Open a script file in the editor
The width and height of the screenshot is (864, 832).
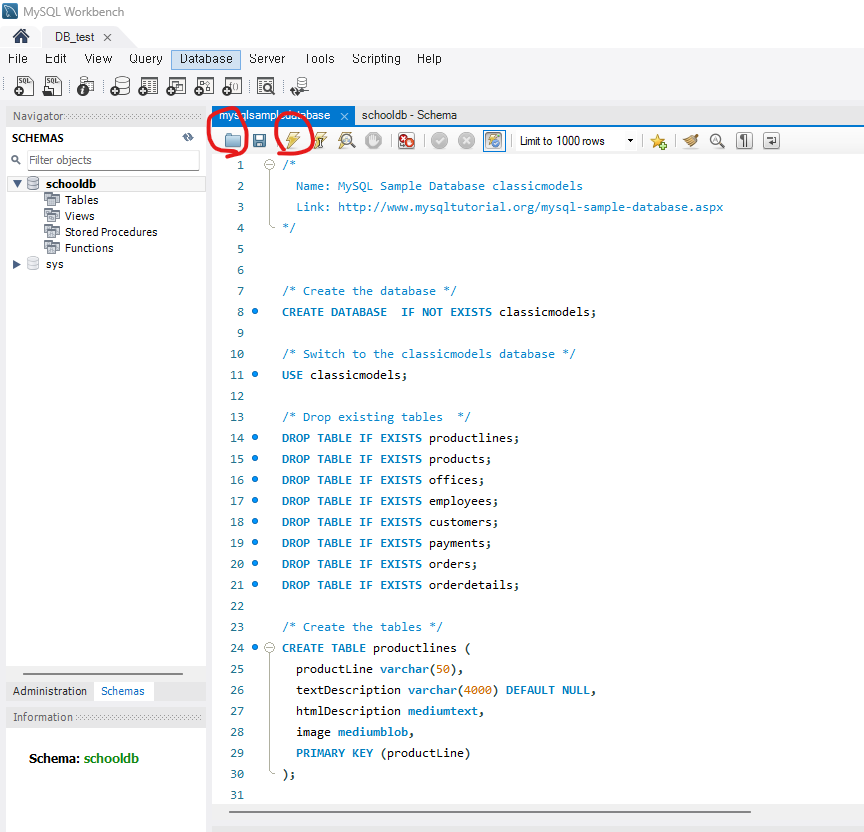[233, 141]
